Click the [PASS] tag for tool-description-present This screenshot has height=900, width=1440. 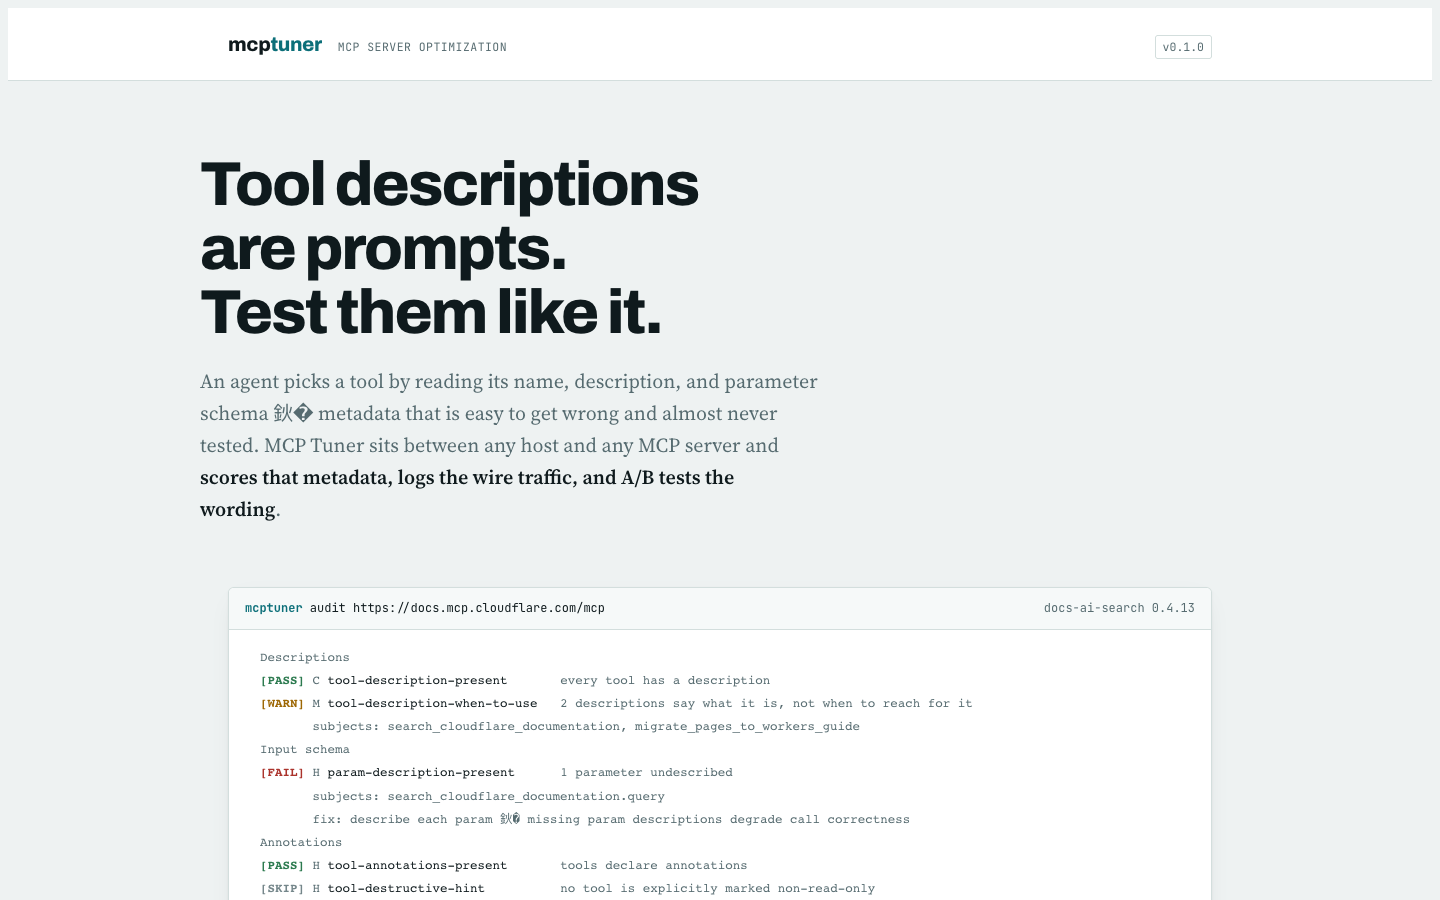point(282,680)
